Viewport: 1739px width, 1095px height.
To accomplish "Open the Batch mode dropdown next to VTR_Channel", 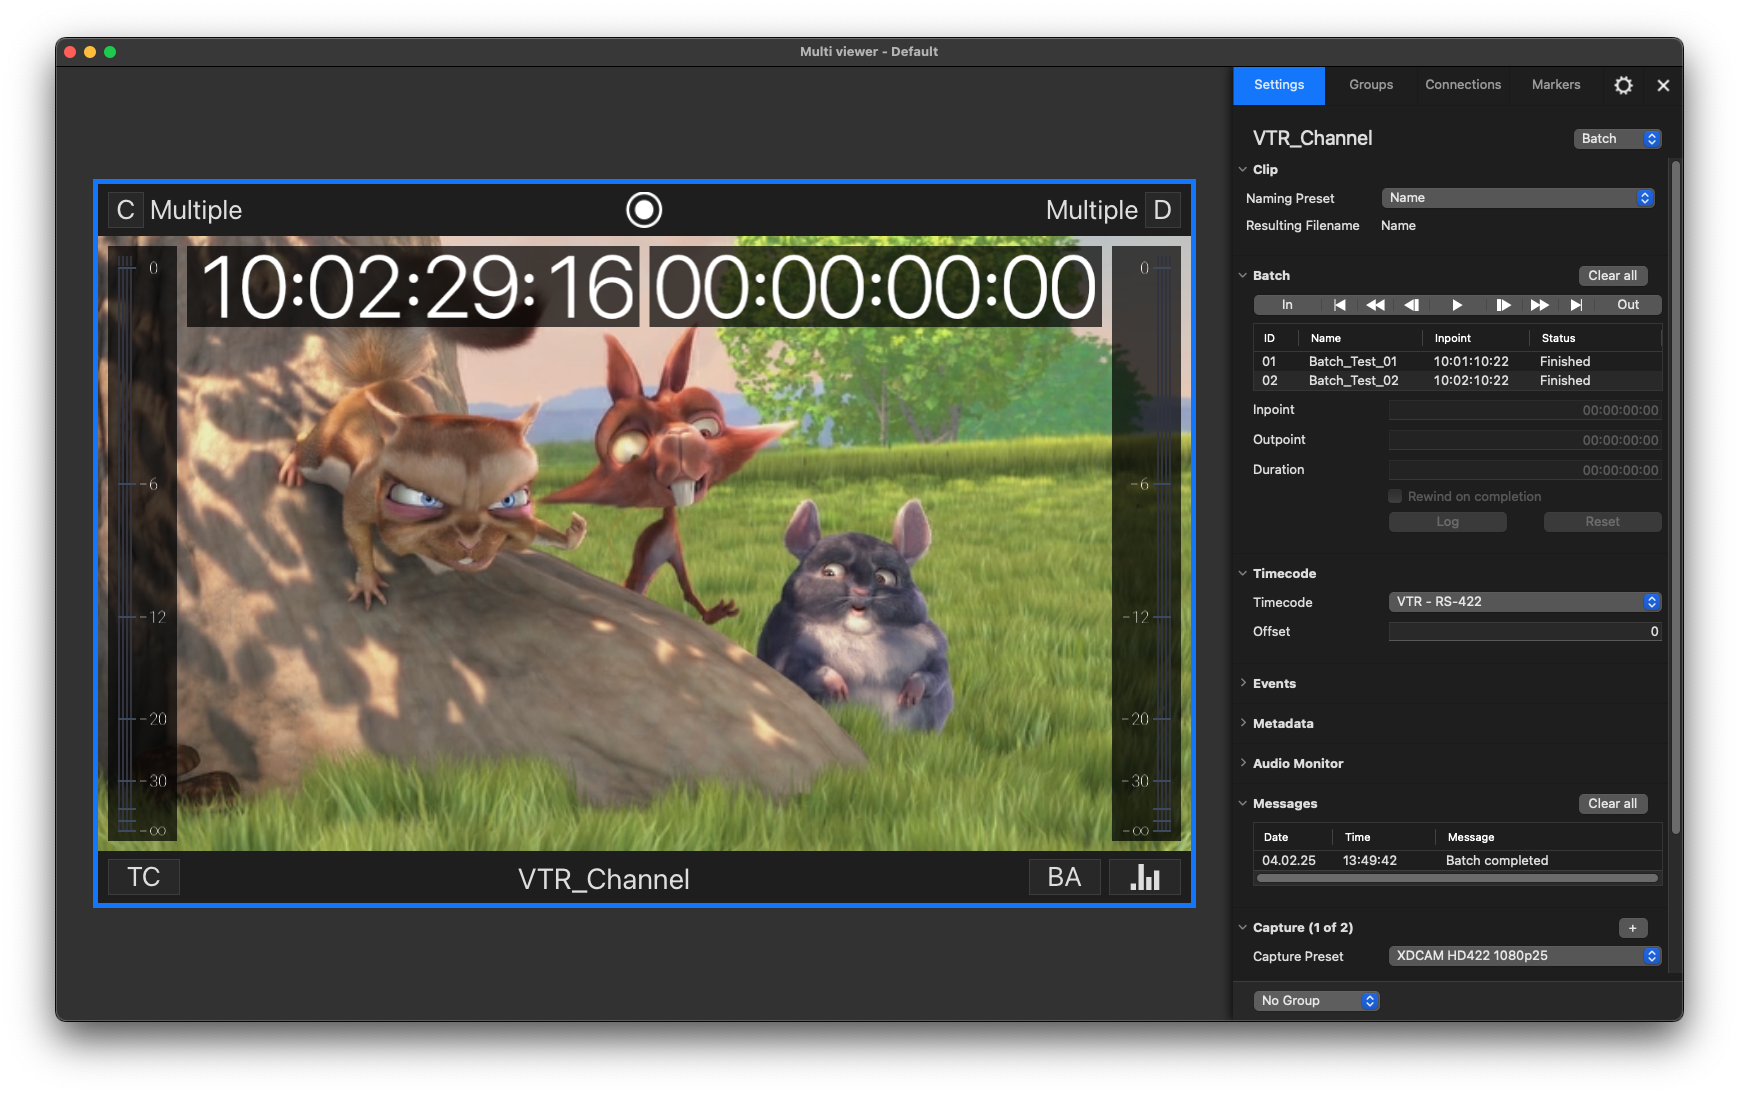I will 1618,139.
